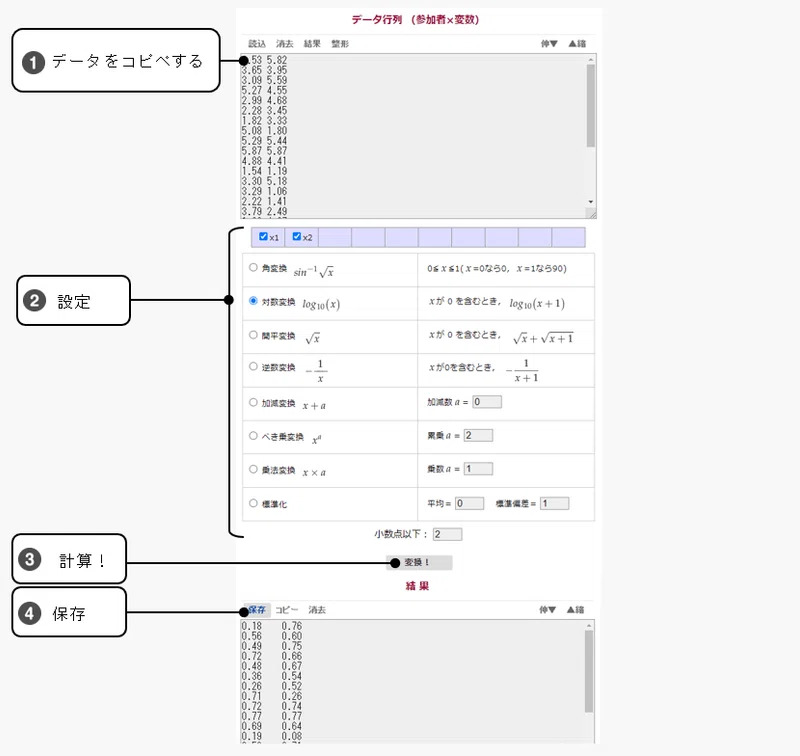800x756 pixels.
Task: Select the 角変換 radio button
Action: coord(253,268)
